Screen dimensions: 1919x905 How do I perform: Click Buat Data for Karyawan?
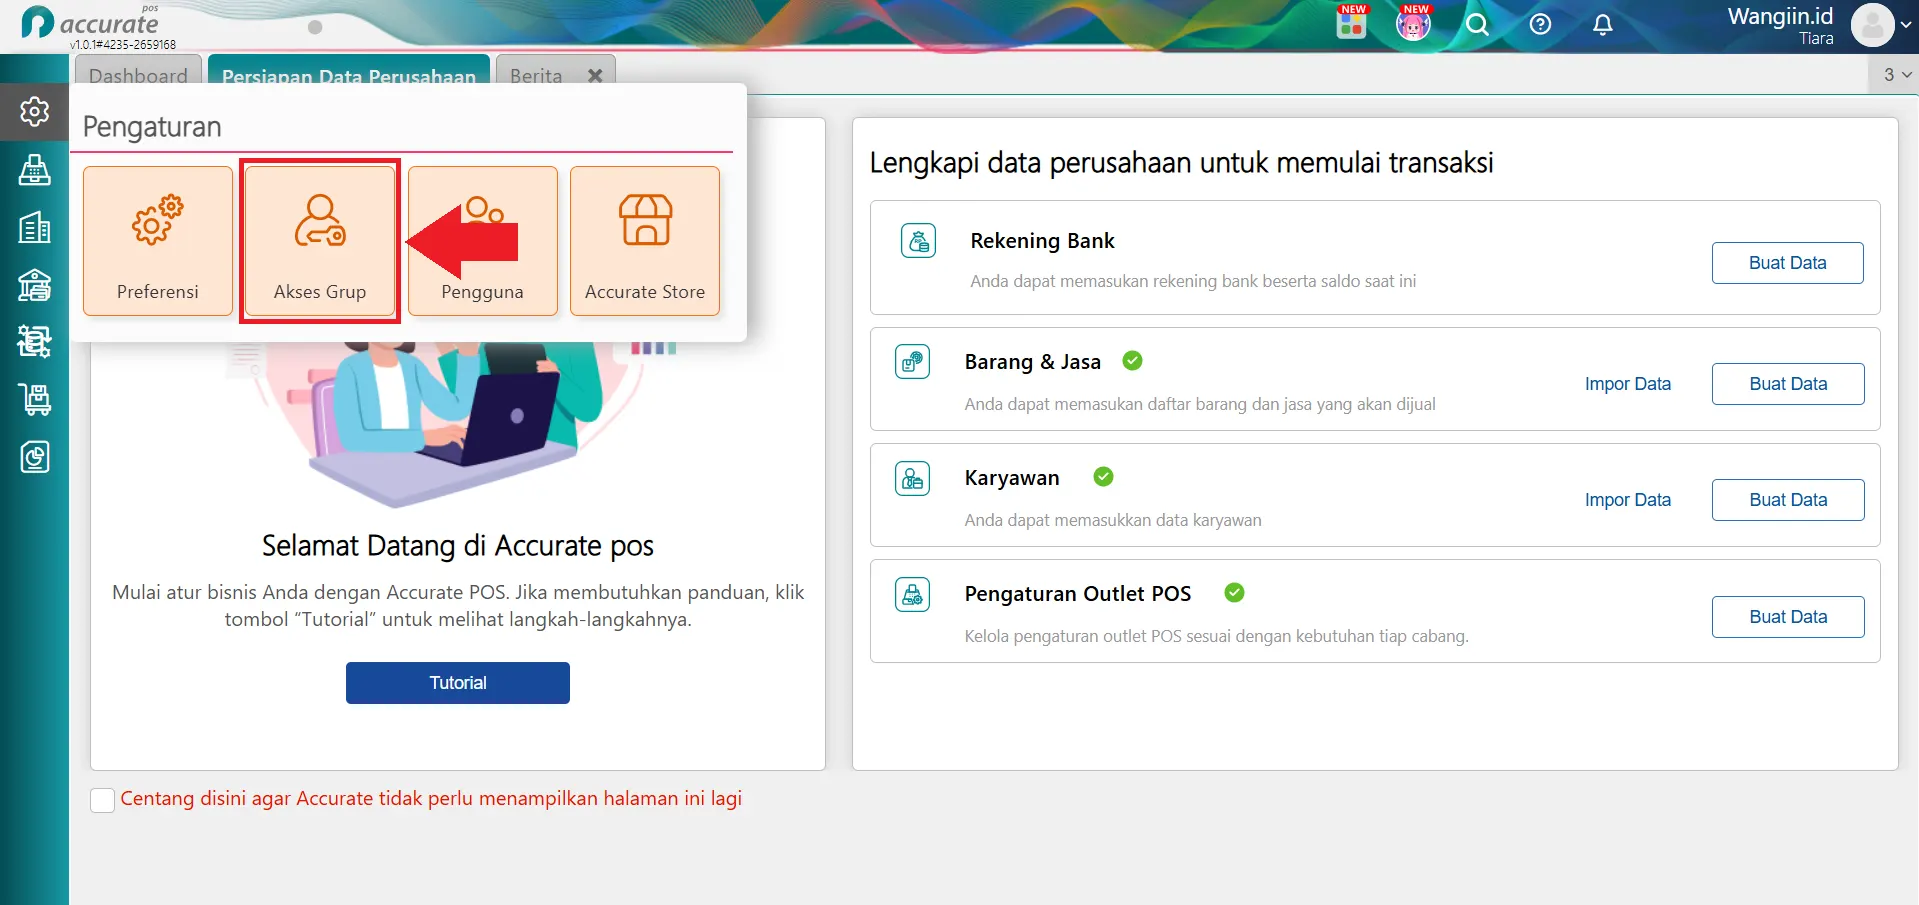(x=1788, y=500)
